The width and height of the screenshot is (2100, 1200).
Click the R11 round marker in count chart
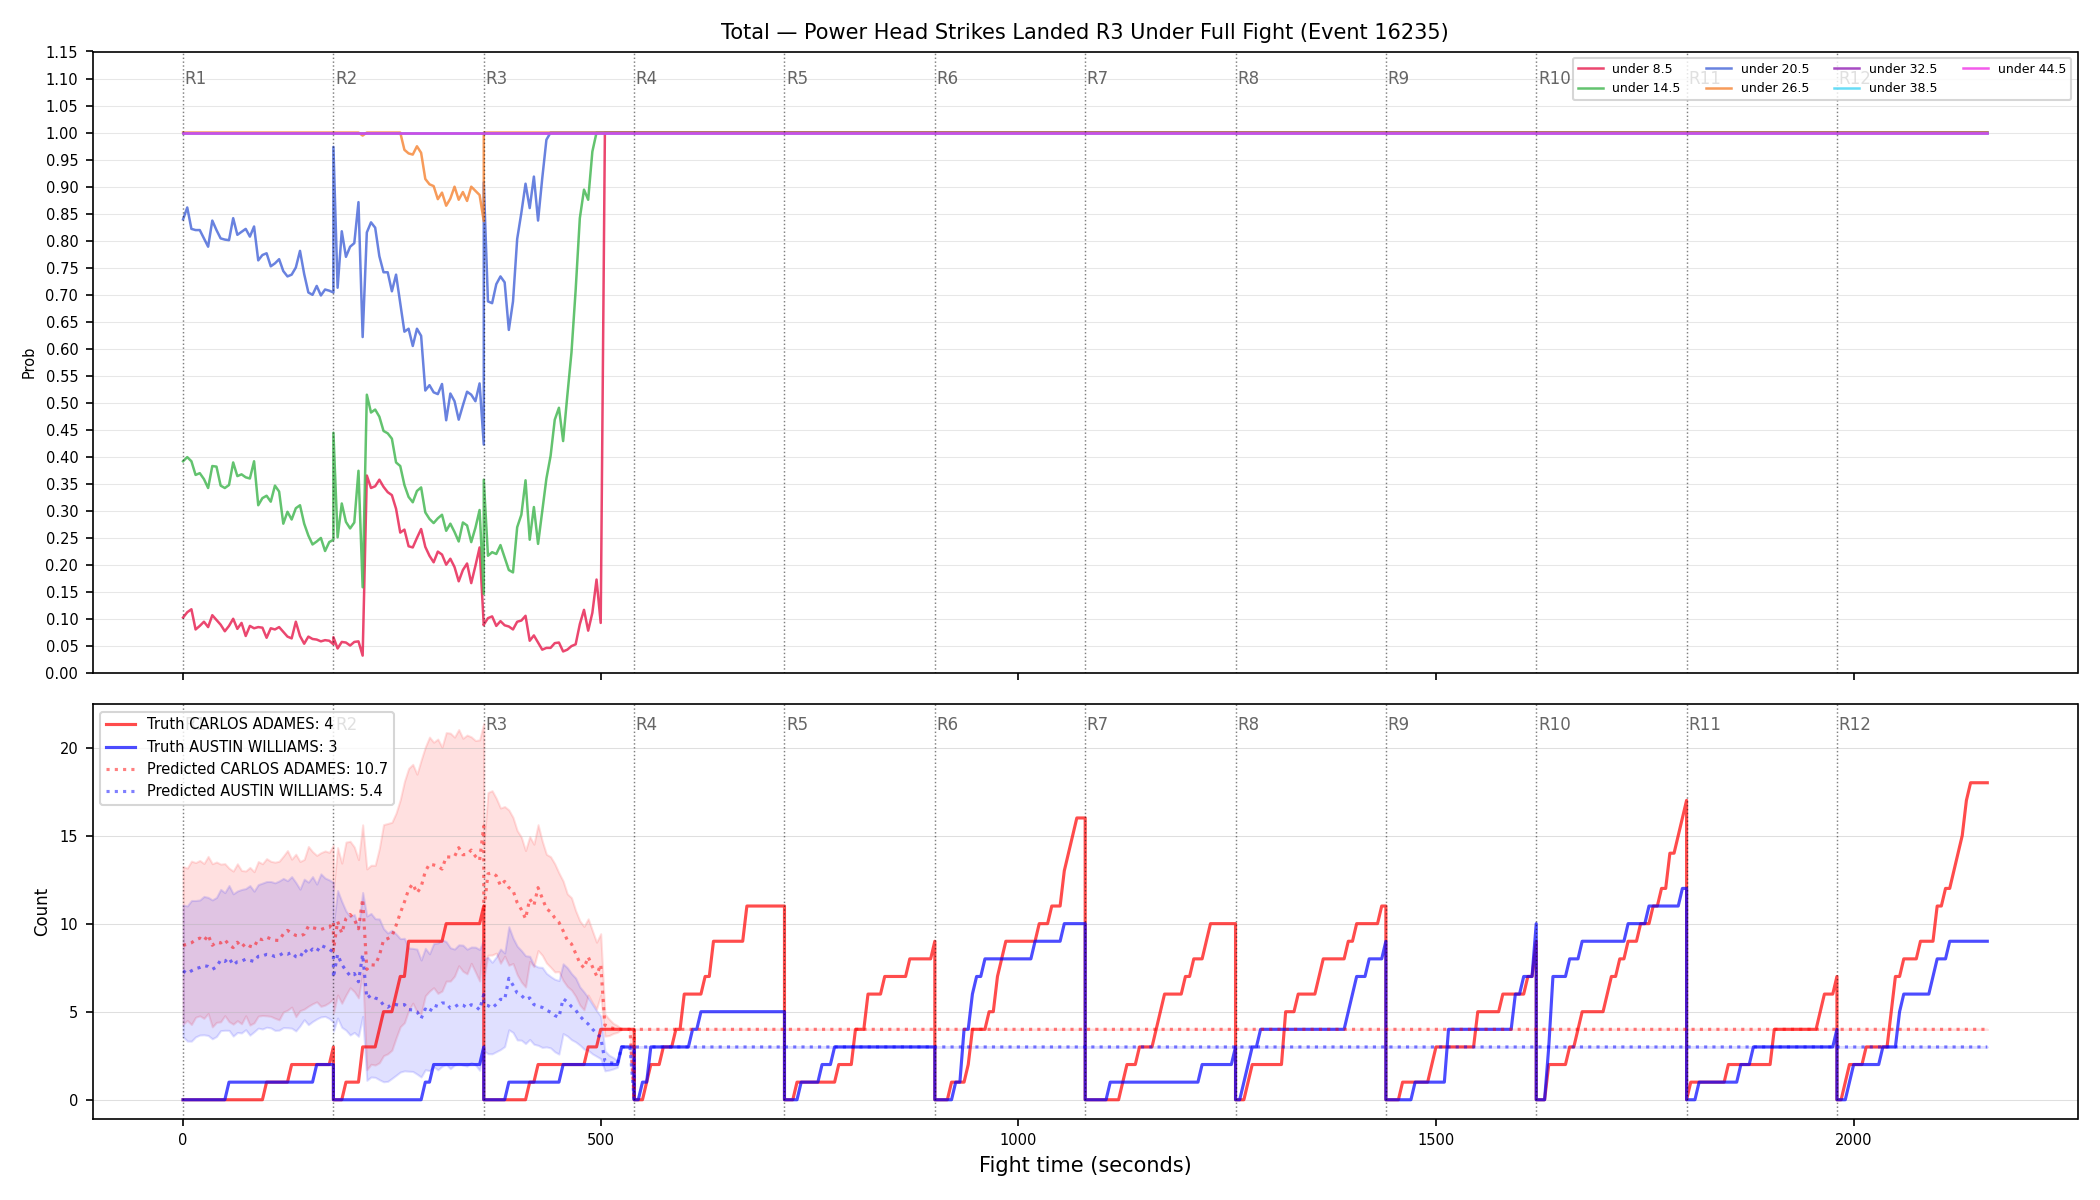(x=1705, y=724)
